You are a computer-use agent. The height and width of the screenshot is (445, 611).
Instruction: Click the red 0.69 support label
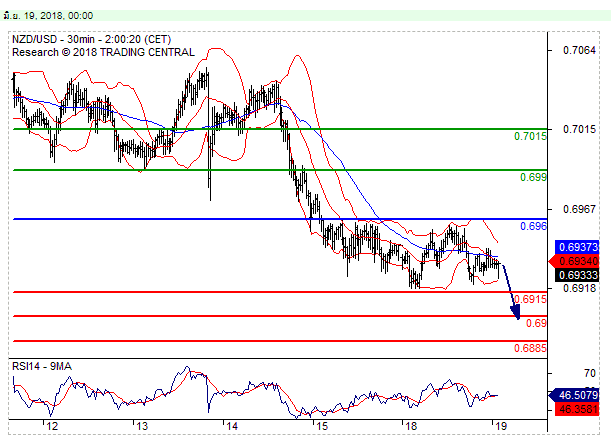(x=536, y=323)
